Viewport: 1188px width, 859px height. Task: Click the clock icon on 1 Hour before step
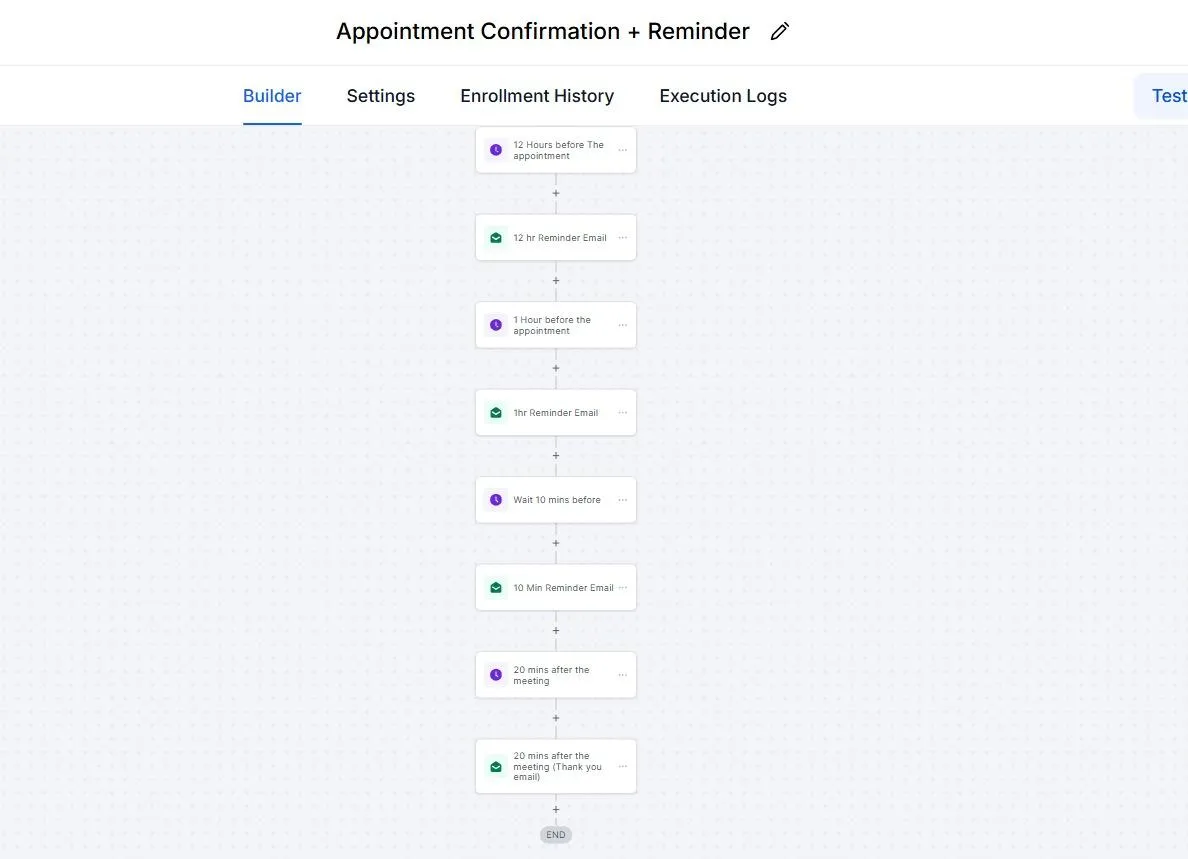496,325
